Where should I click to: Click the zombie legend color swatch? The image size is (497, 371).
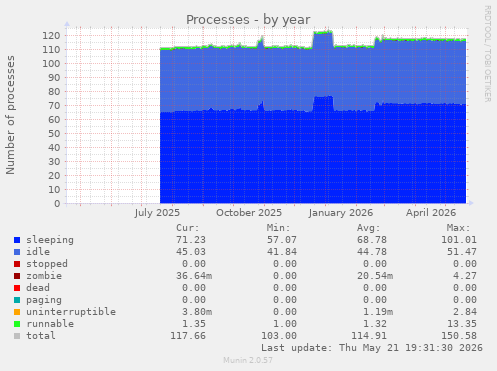tap(17, 276)
